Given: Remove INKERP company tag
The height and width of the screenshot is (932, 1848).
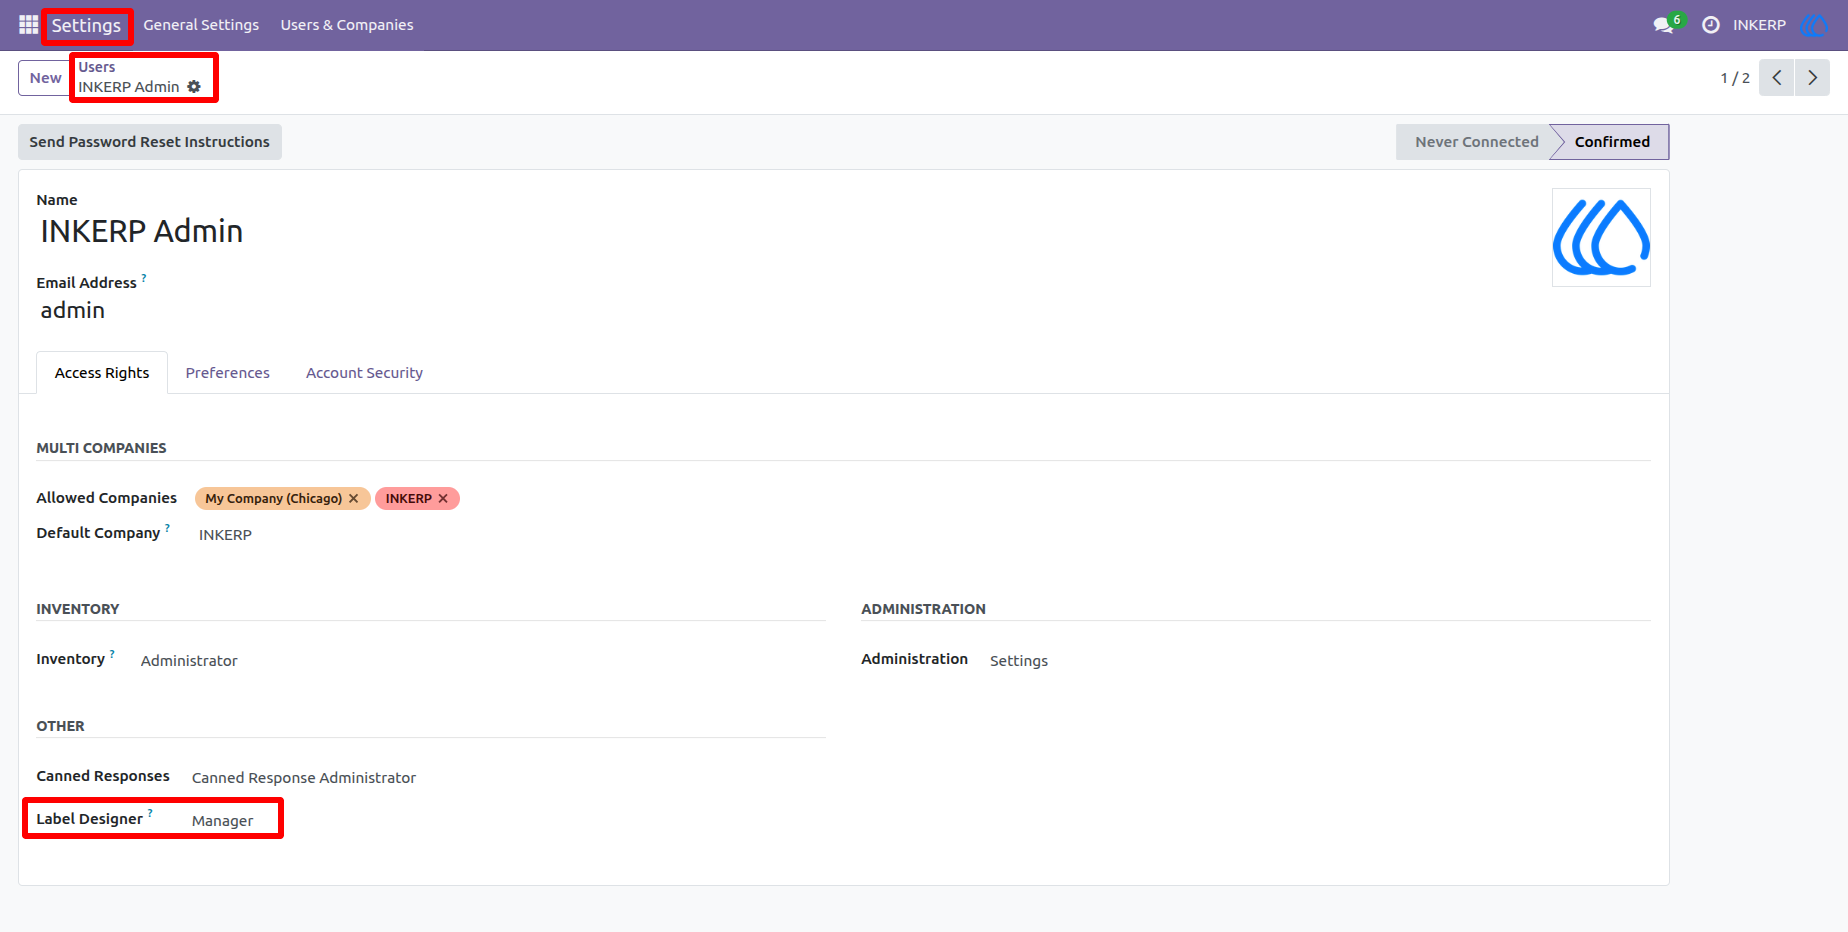Looking at the screenshot, I should [x=443, y=498].
